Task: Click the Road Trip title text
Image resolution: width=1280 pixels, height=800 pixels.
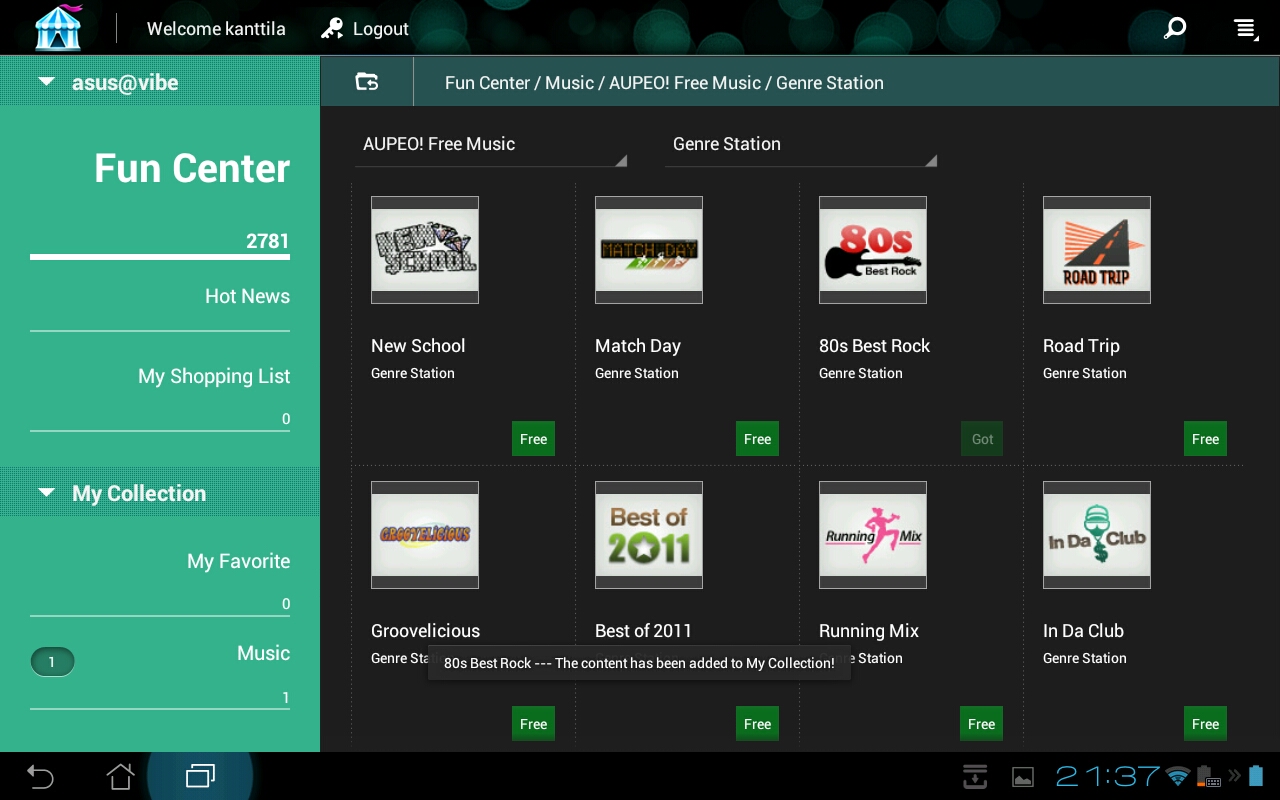Action: tap(1081, 346)
